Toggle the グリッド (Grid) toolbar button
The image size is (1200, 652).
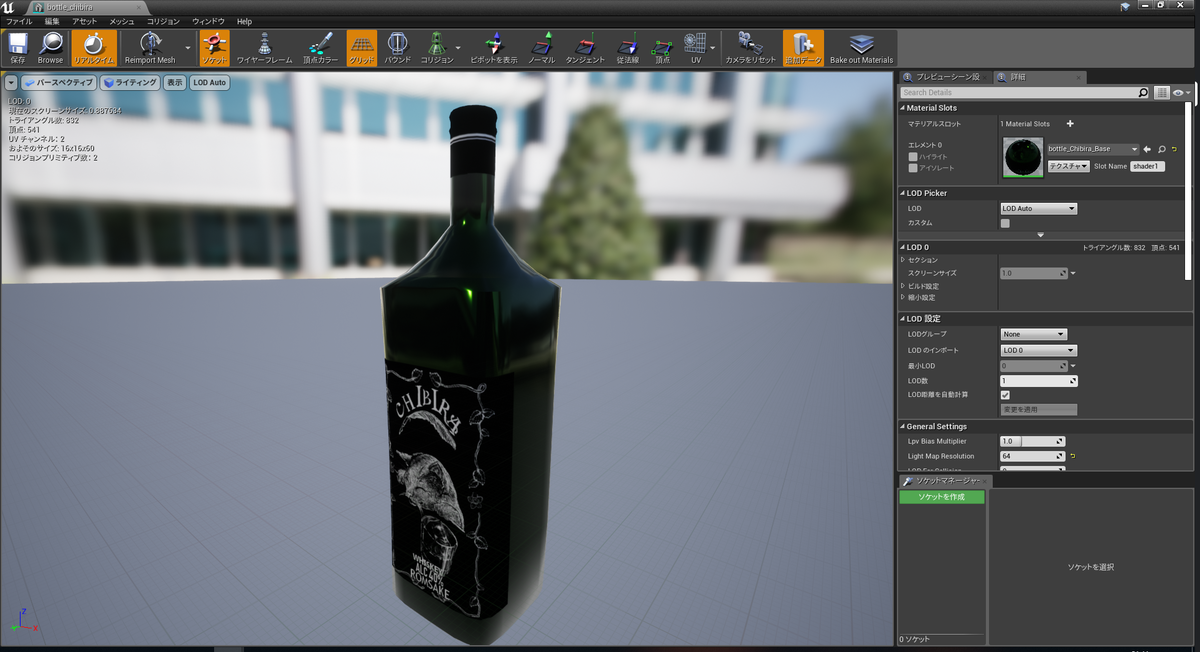pos(361,47)
